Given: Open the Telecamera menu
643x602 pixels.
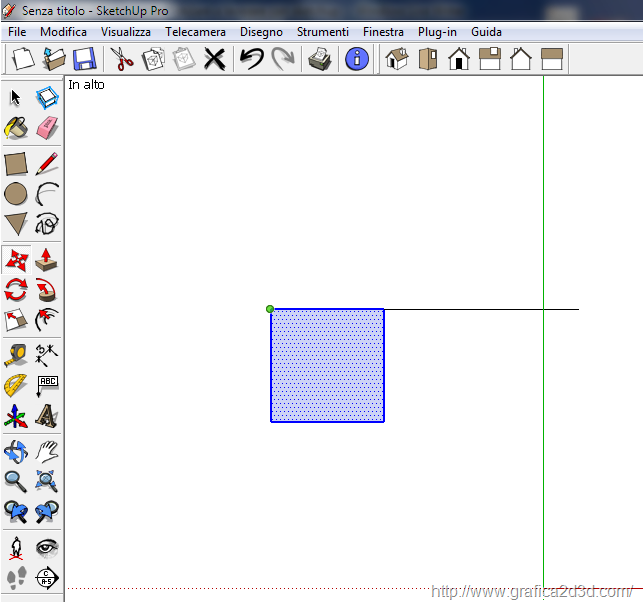Looking at the screenshot, I should coord(195,32).
